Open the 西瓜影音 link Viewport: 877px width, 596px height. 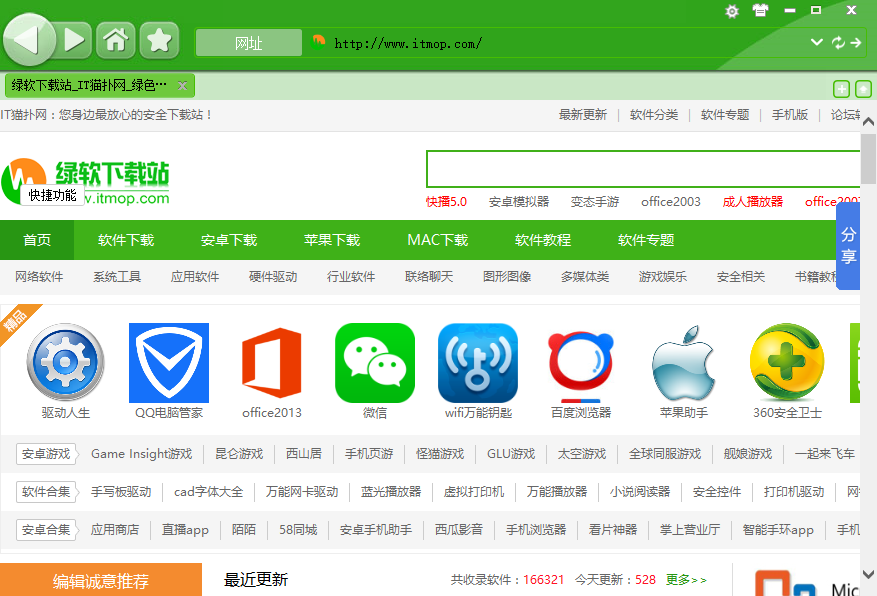[x=459, y=529]
